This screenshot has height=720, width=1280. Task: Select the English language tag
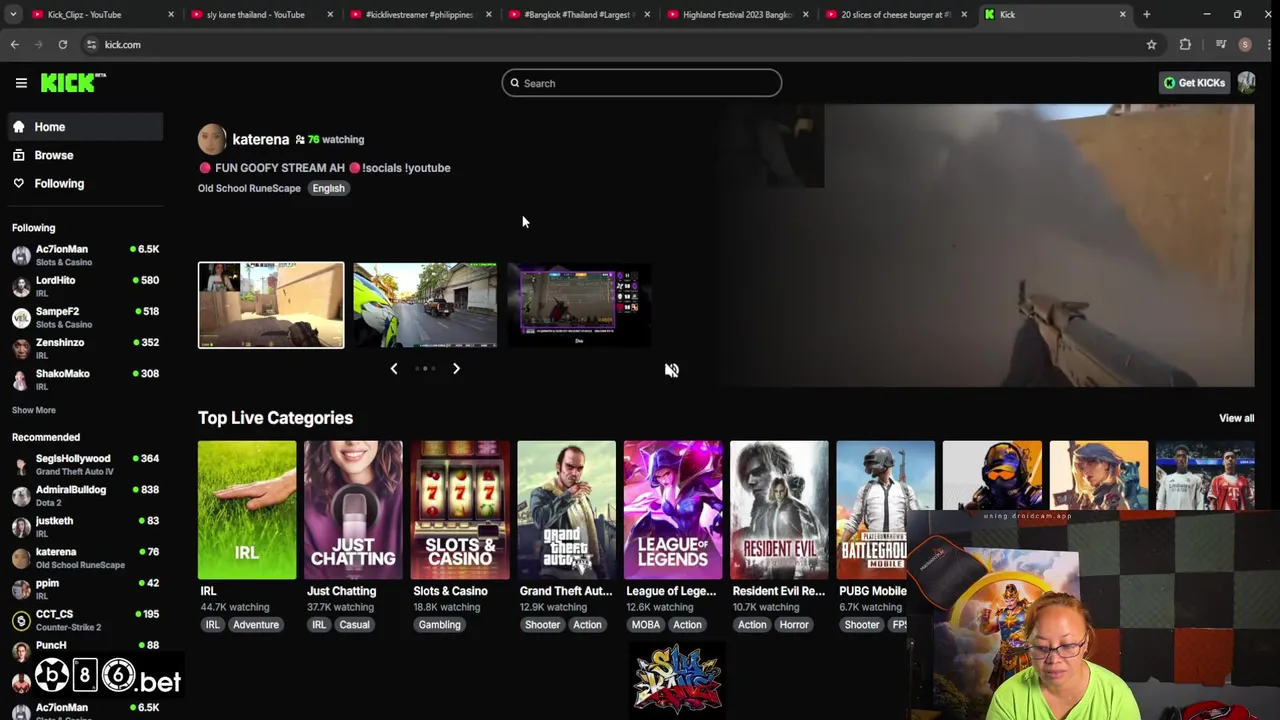pos(328,188)
